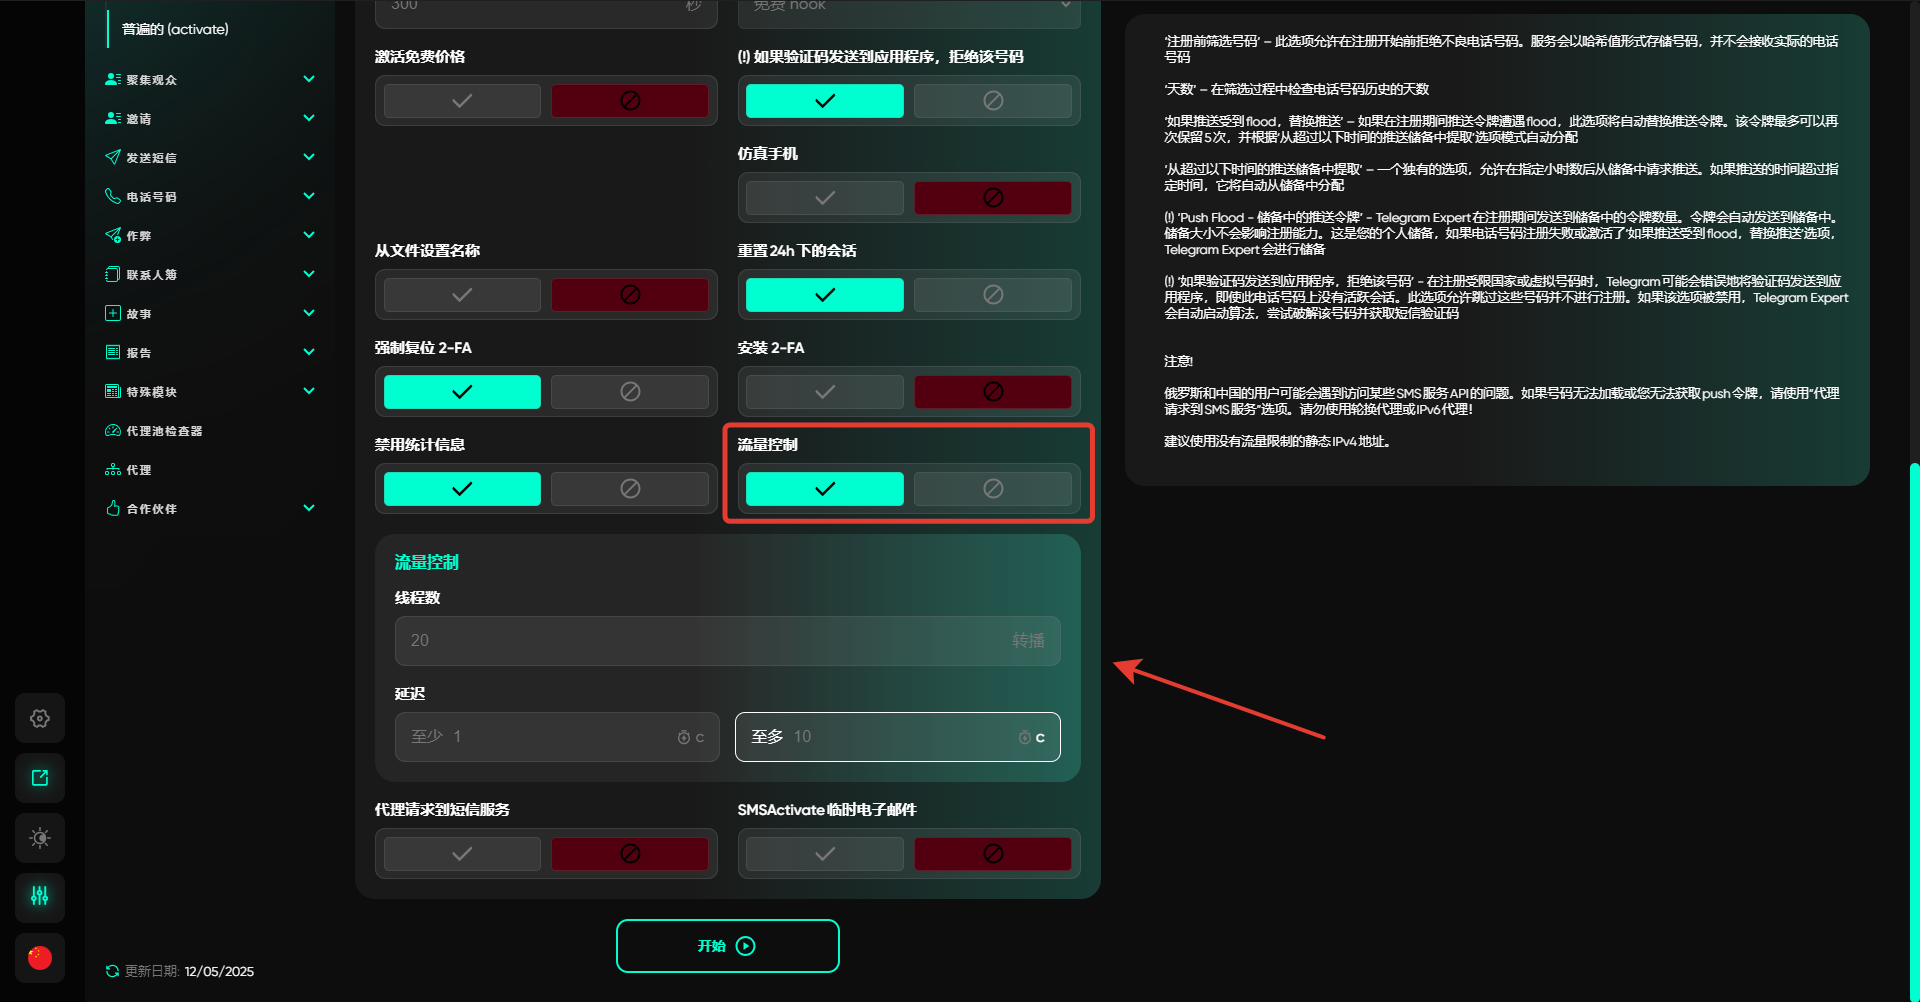
Task: Expand the 特殊模块 sidebar section
Action: tap(309, 391)
